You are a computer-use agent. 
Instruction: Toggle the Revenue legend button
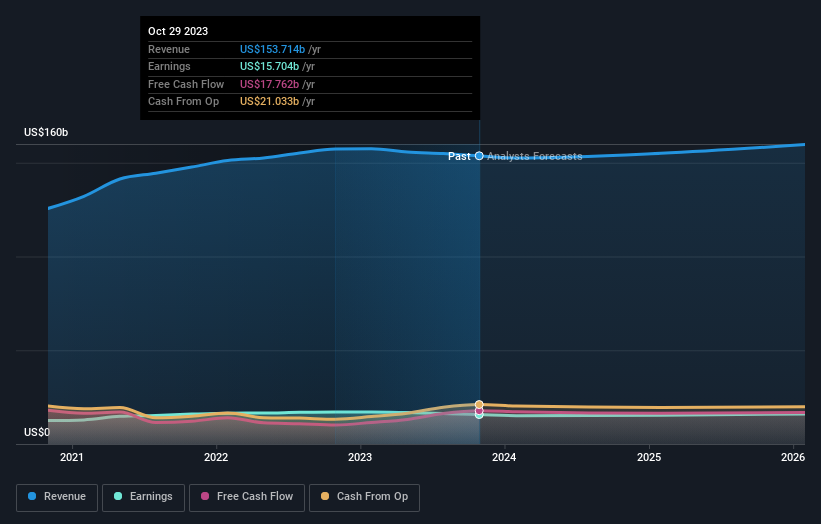[57, 497]
